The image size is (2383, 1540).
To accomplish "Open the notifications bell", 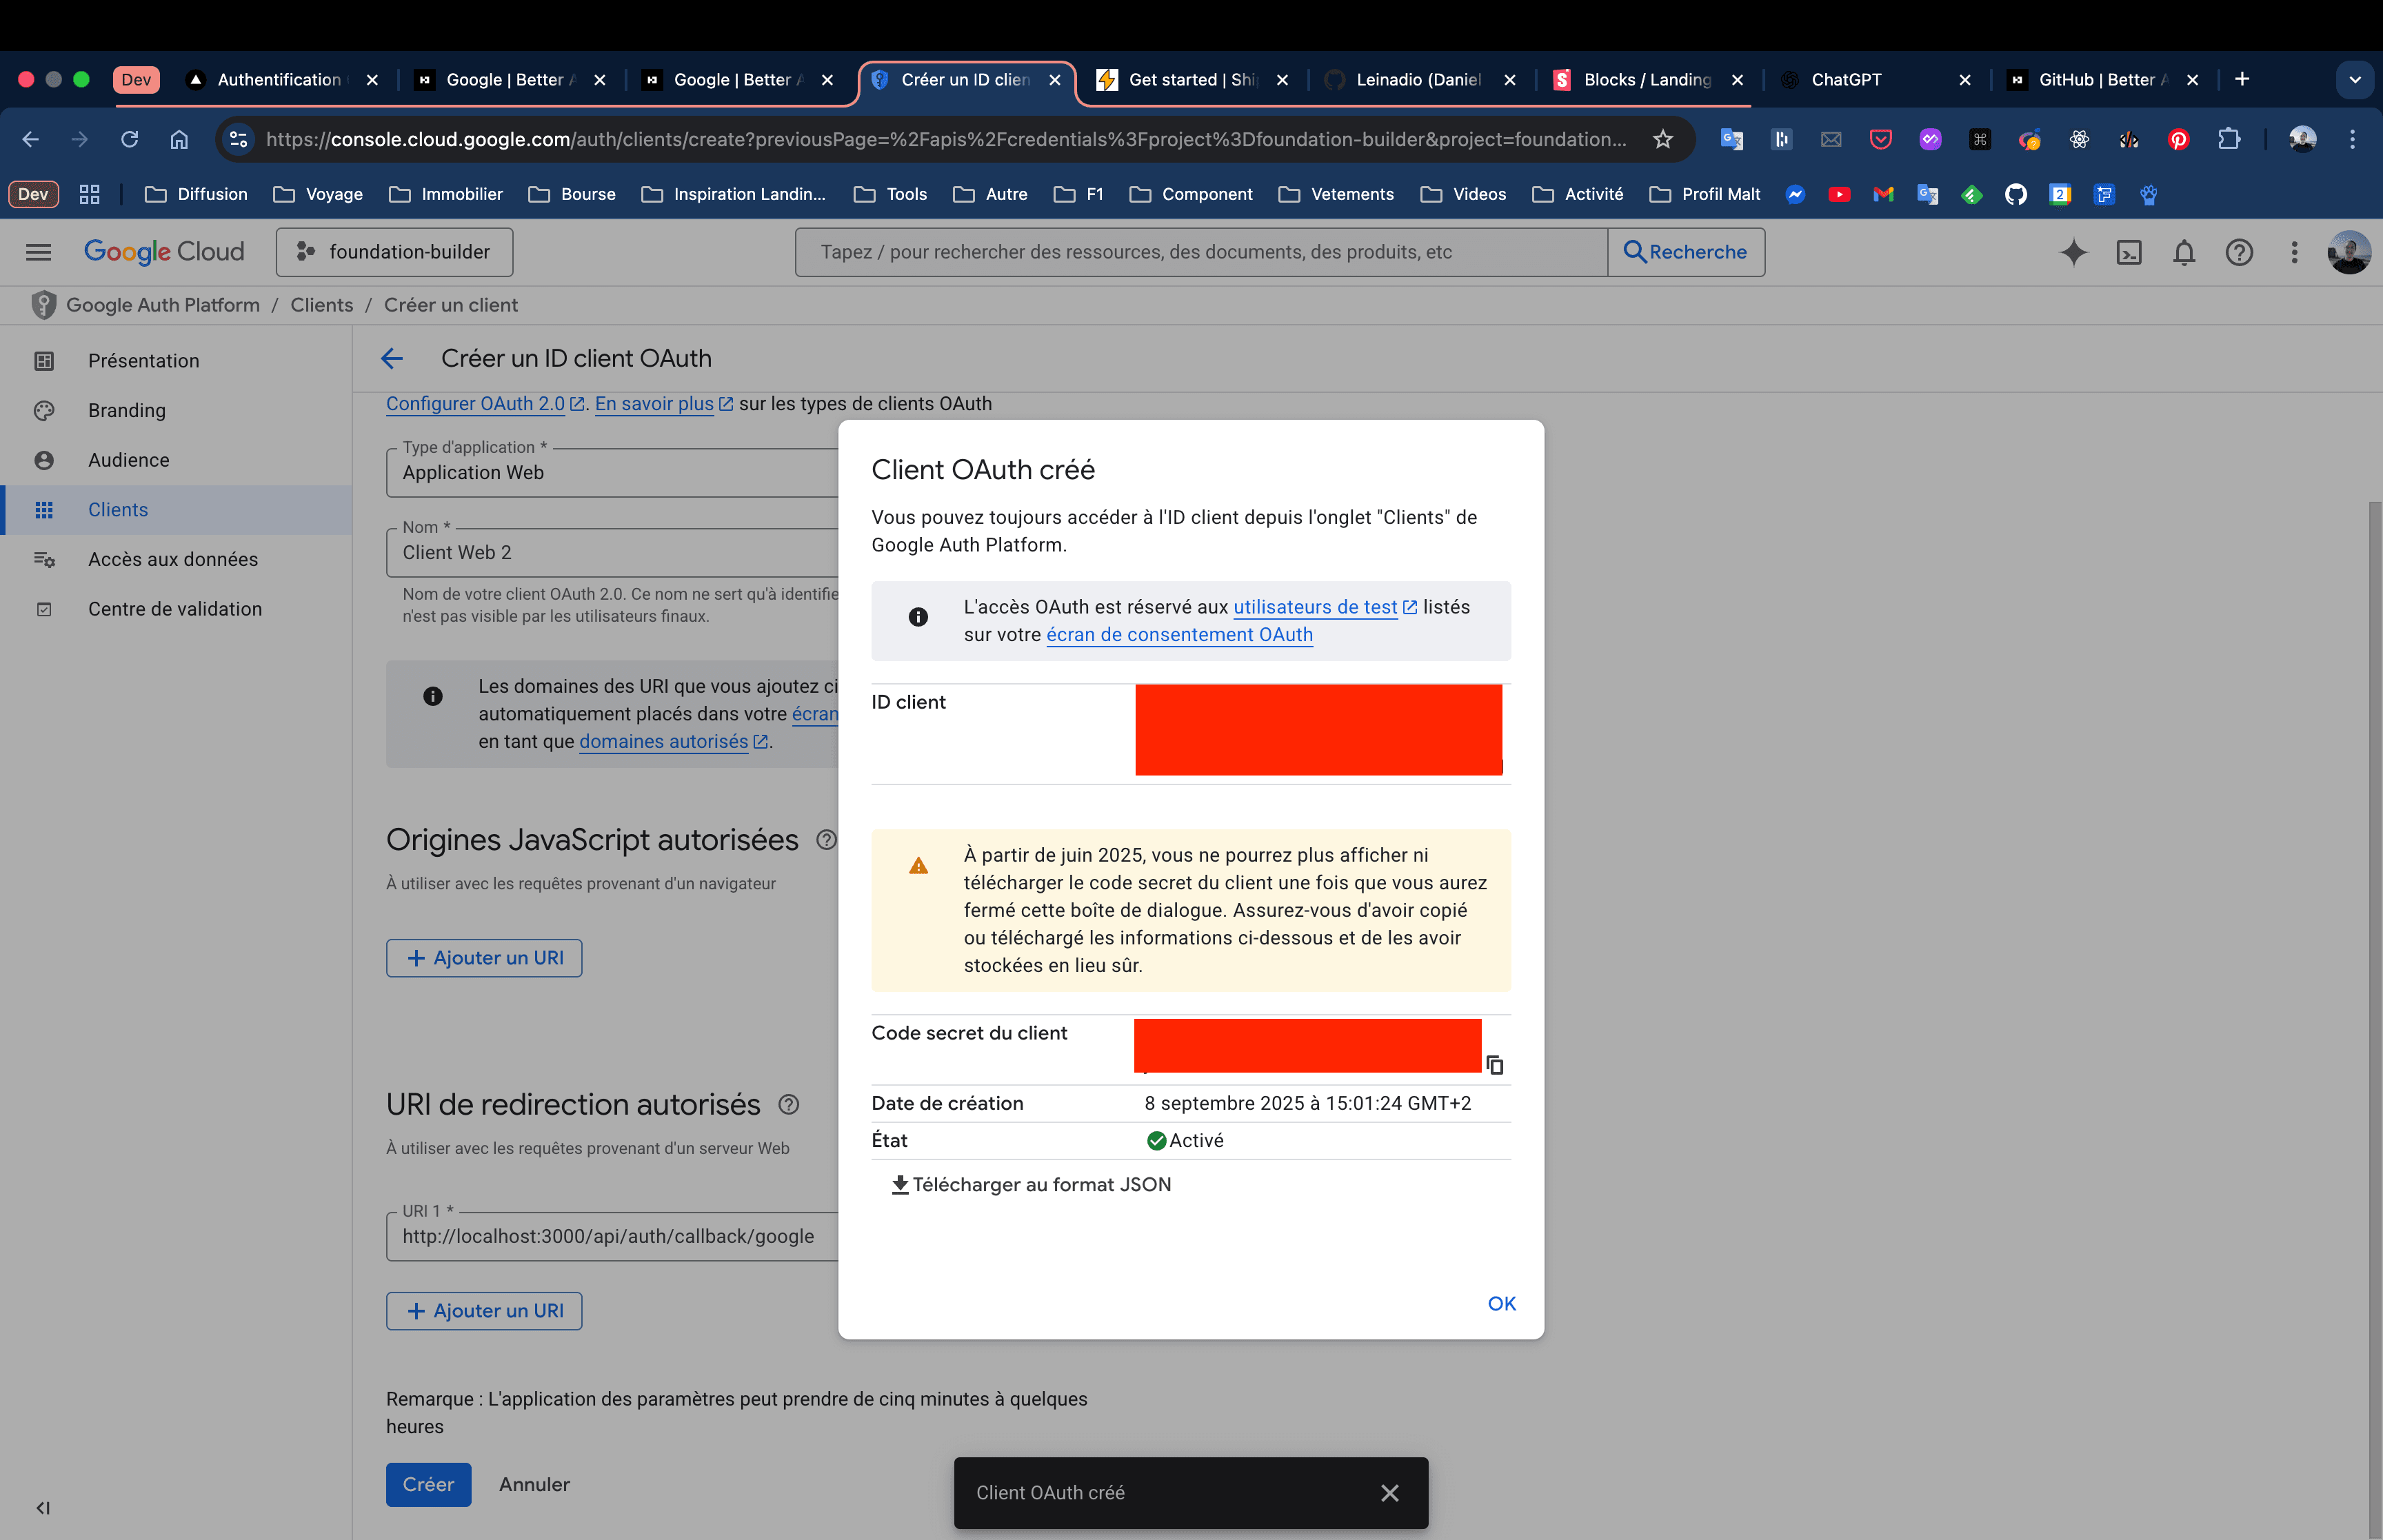I will [2184, 252].
